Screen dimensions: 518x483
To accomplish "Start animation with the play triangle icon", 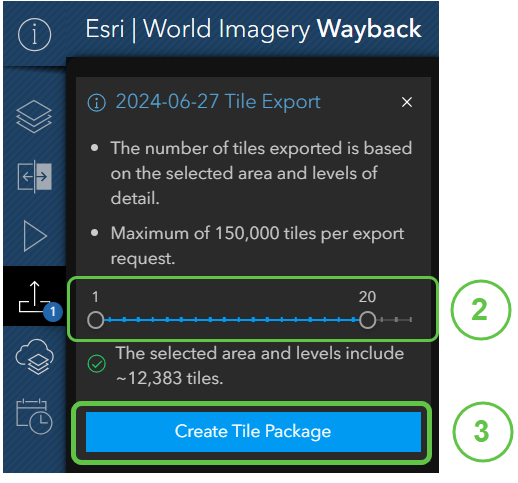I will pos(35,236).
